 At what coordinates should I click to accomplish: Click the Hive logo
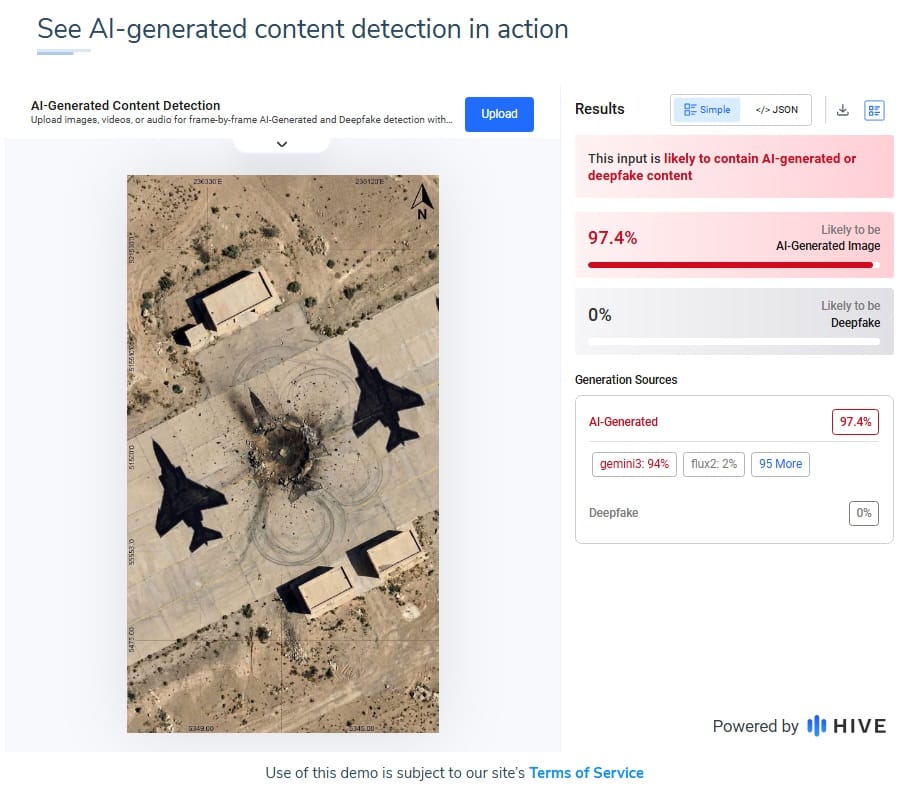point(846,726)
